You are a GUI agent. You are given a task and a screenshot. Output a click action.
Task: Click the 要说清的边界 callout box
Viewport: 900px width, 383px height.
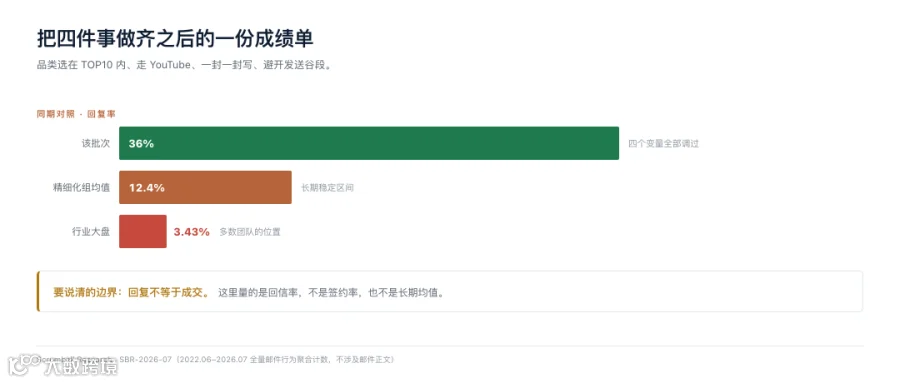pos(449,291)
